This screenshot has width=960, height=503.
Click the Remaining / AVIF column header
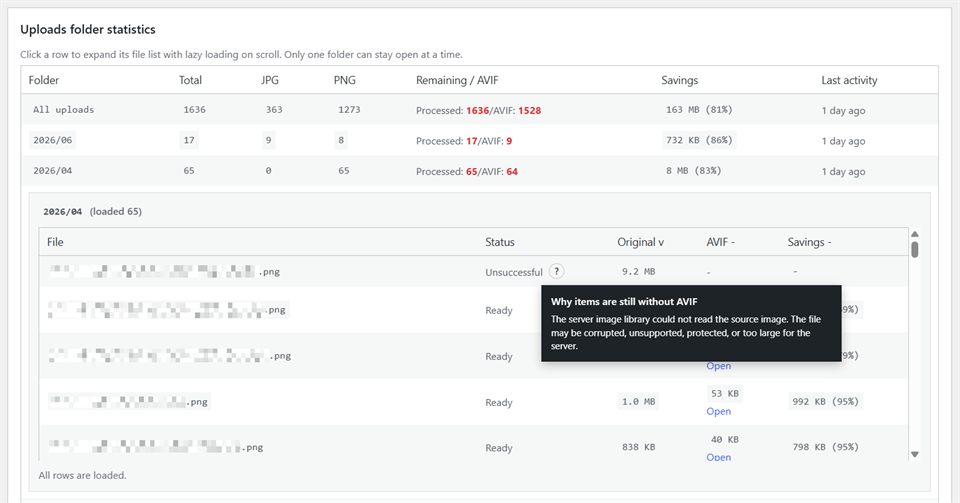click(457, 80)
